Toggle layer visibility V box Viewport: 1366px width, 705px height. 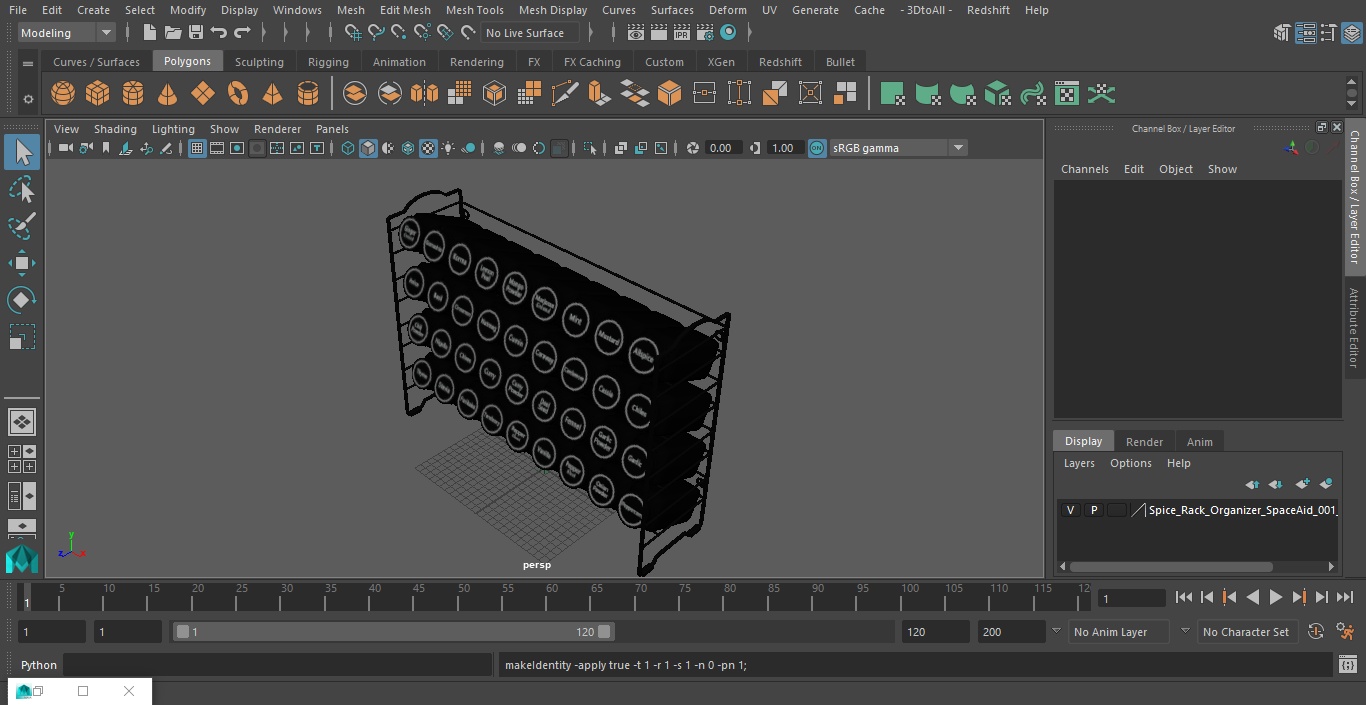(1070, 510)
